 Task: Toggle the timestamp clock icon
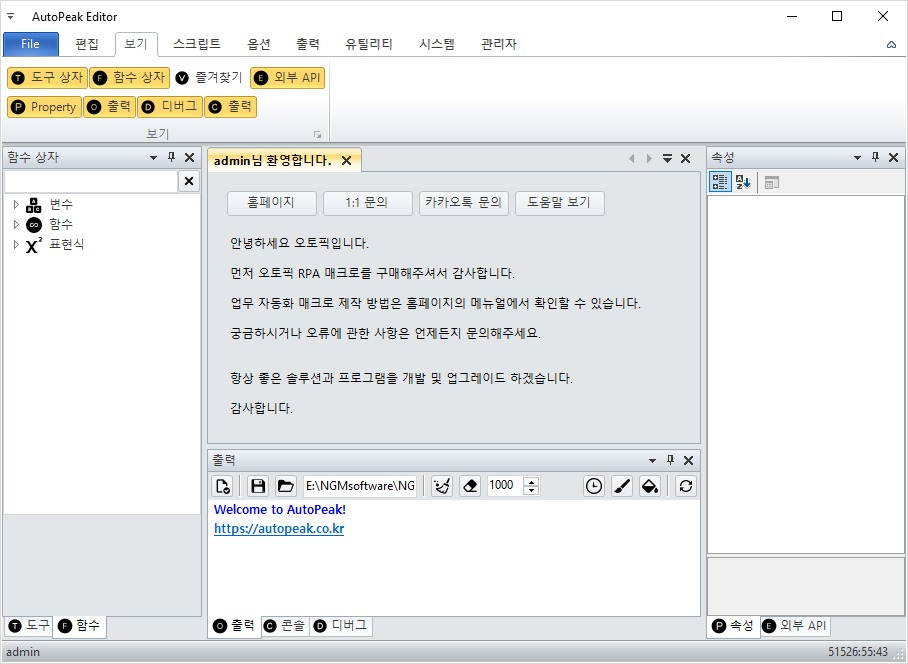(x=594, y=486)
